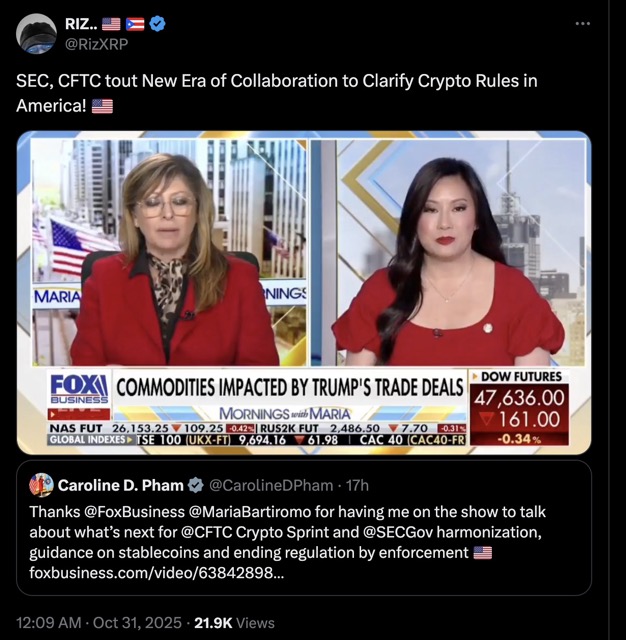Open the @MariaBartiromo mention
Viewport: 626px width, 640px height.
pyautogui.click(x=250, y=511)
